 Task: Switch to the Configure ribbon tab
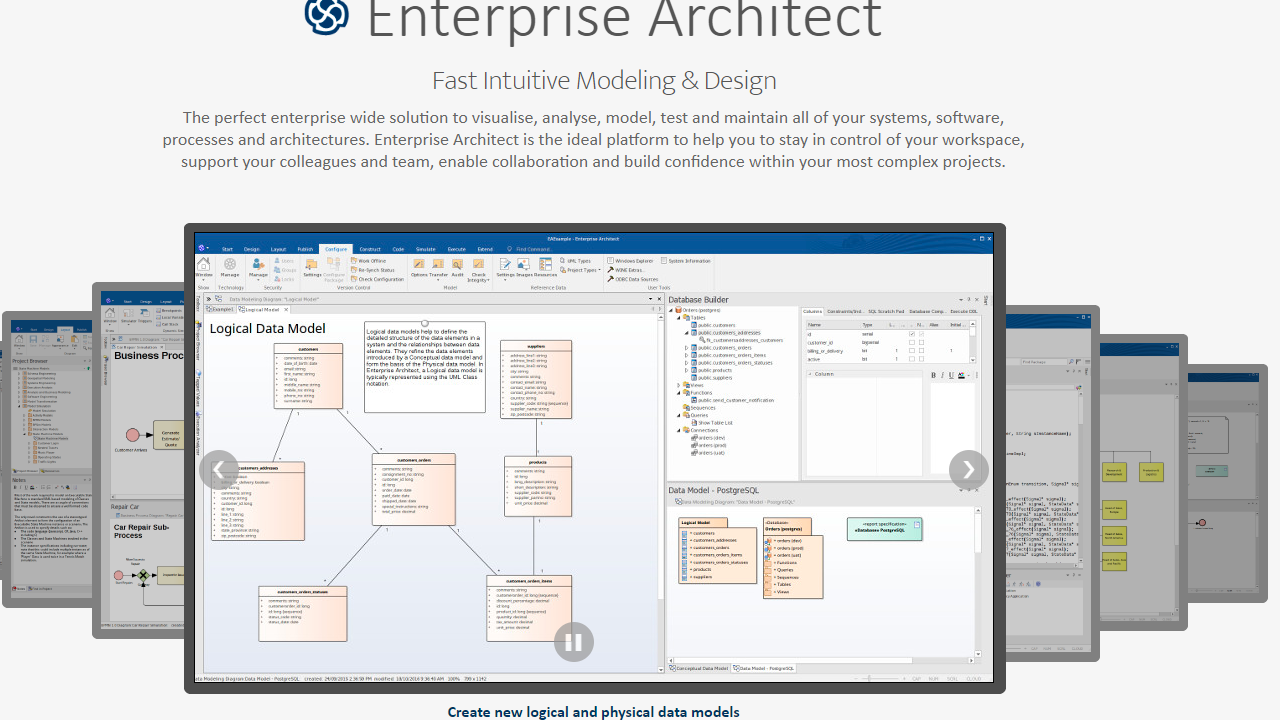(335, 249)
